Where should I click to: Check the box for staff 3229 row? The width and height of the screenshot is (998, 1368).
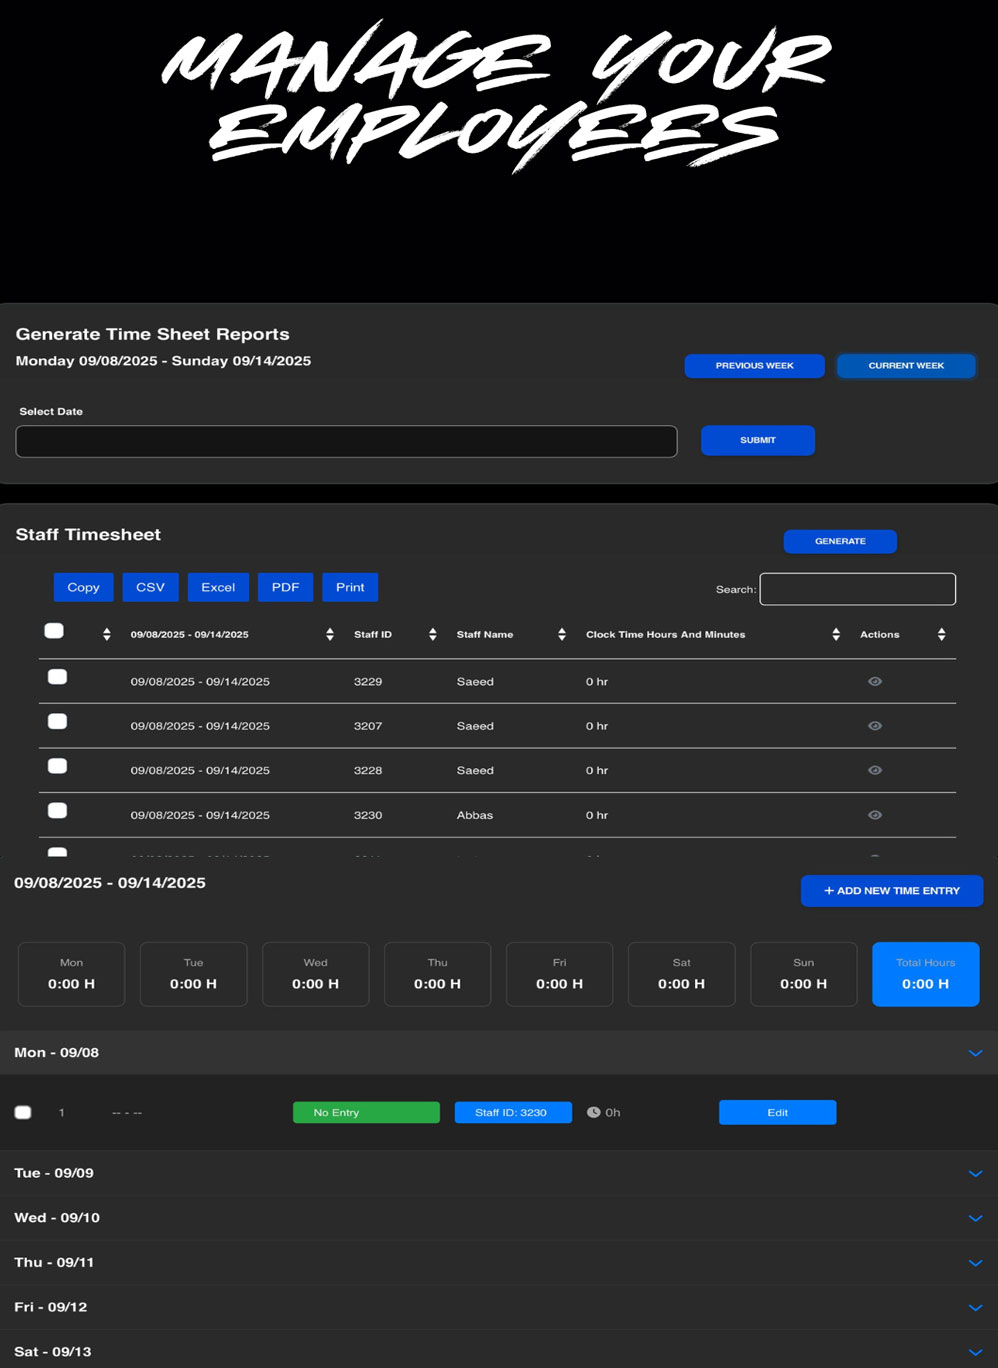[58, 677]
